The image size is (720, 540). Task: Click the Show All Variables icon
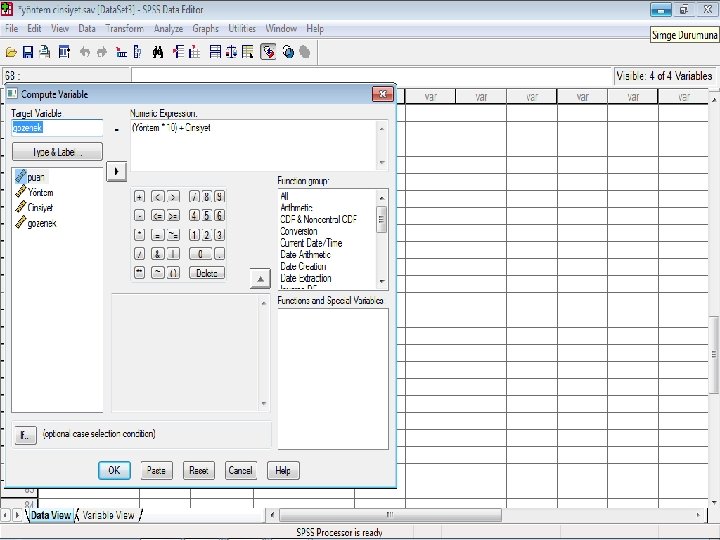tap(305, 52)
